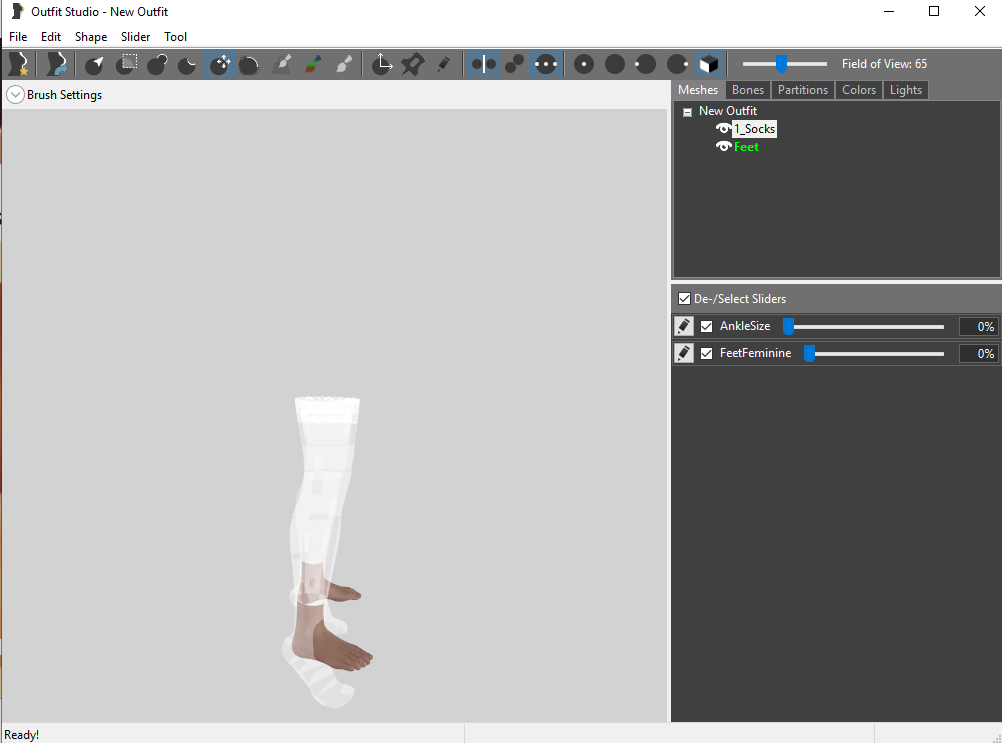This screenshot has height=743, width=1002.
Task: Click the AnkleSize 0% value field
Action: coord(978,326)
